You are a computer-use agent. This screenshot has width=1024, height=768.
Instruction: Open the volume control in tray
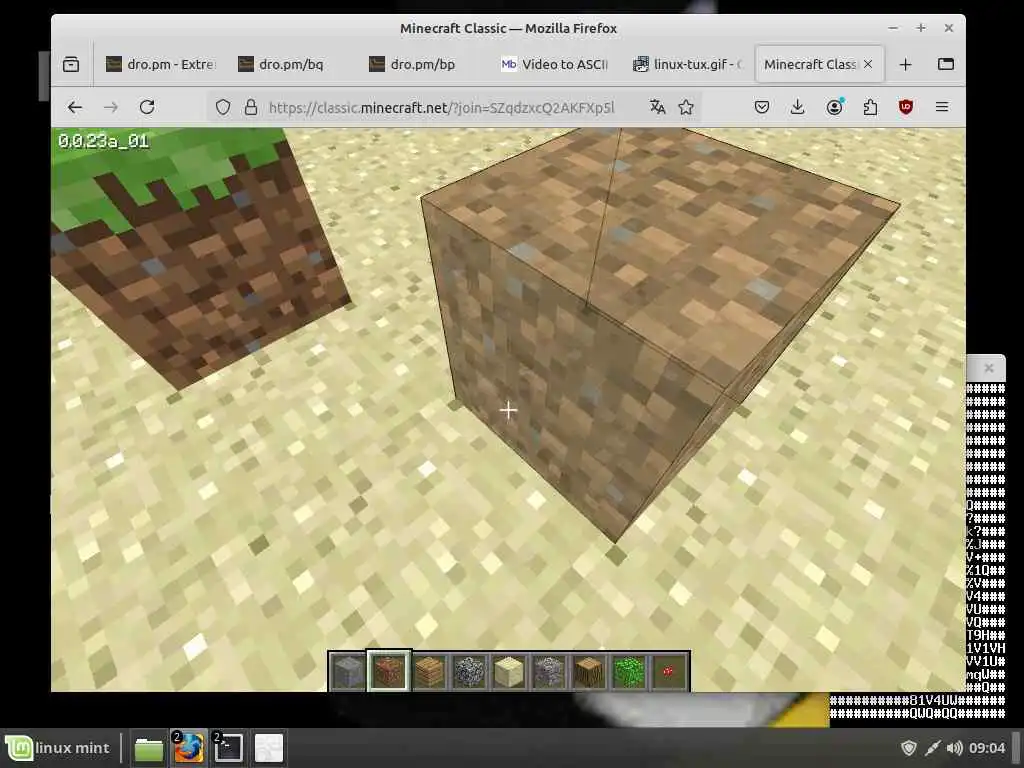(954, 748)
